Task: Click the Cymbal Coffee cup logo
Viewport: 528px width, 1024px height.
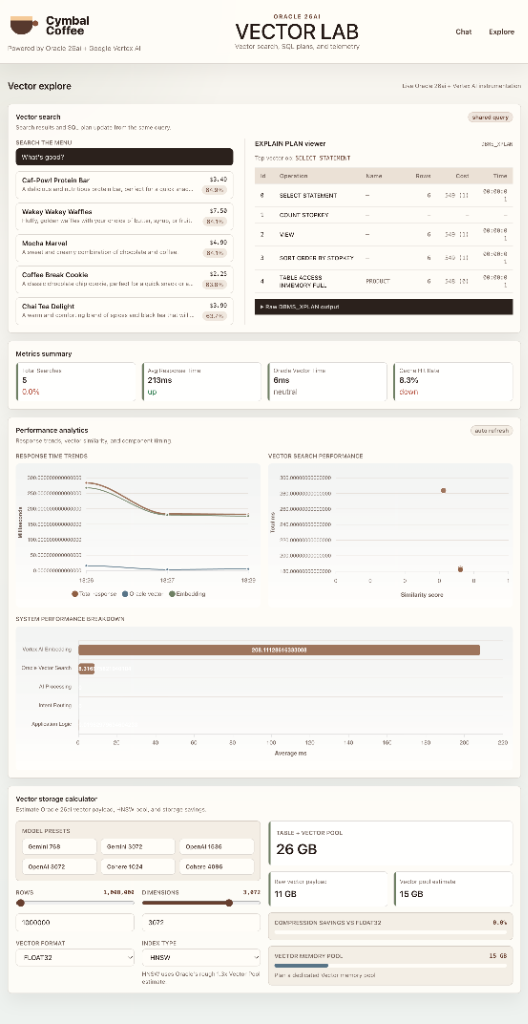Action: pos(24,25)
